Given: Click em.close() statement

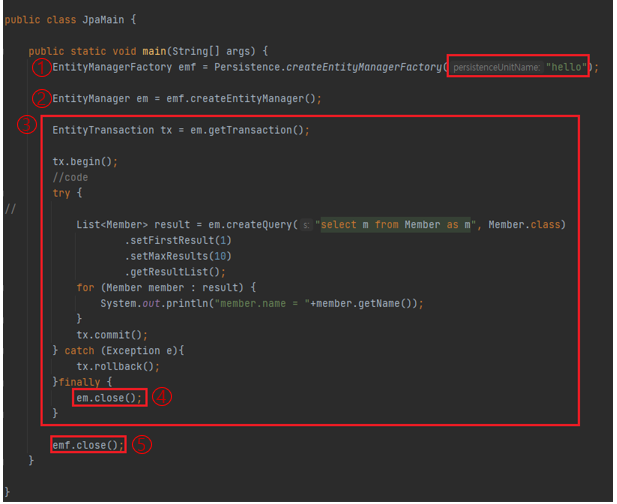Looking at the screenshot, I should pos(109,398).
